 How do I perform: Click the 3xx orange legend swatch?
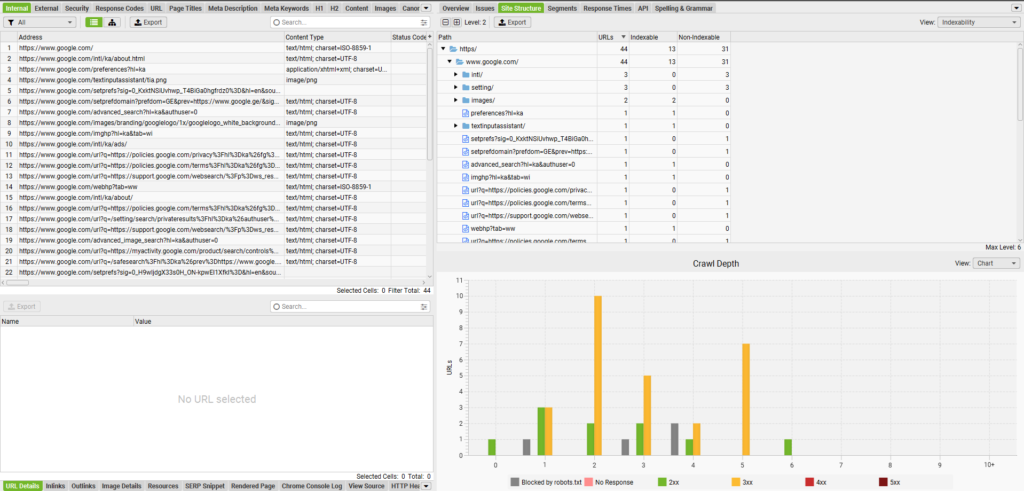[735, 482]
